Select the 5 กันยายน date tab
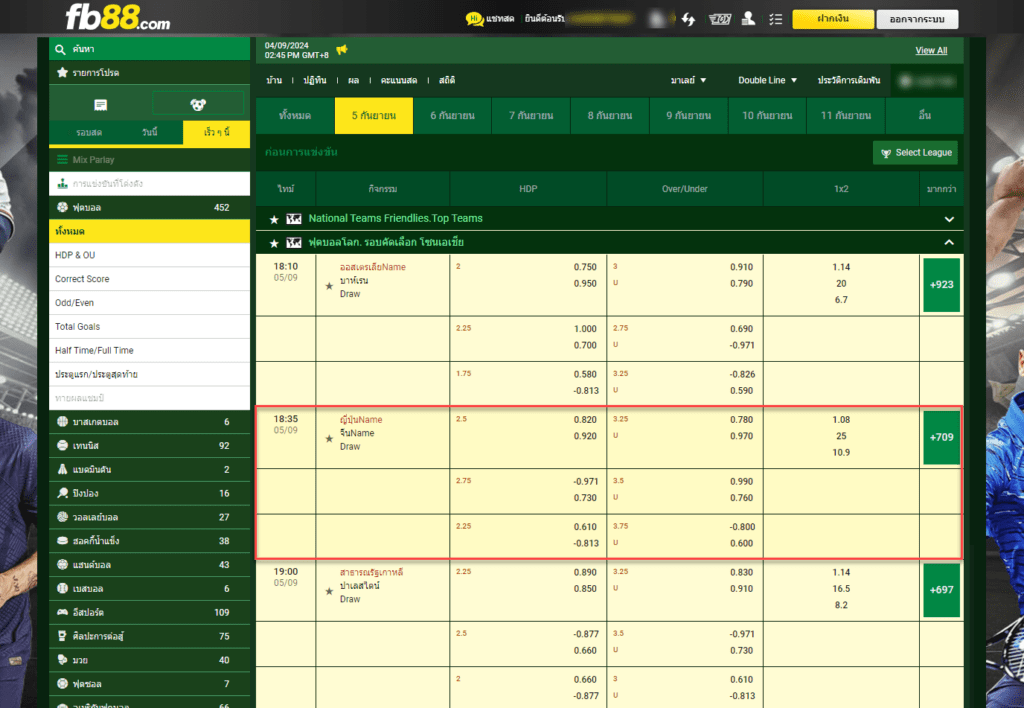The height and width of the screenshot is (708, 1024). [x=374, y=116]
